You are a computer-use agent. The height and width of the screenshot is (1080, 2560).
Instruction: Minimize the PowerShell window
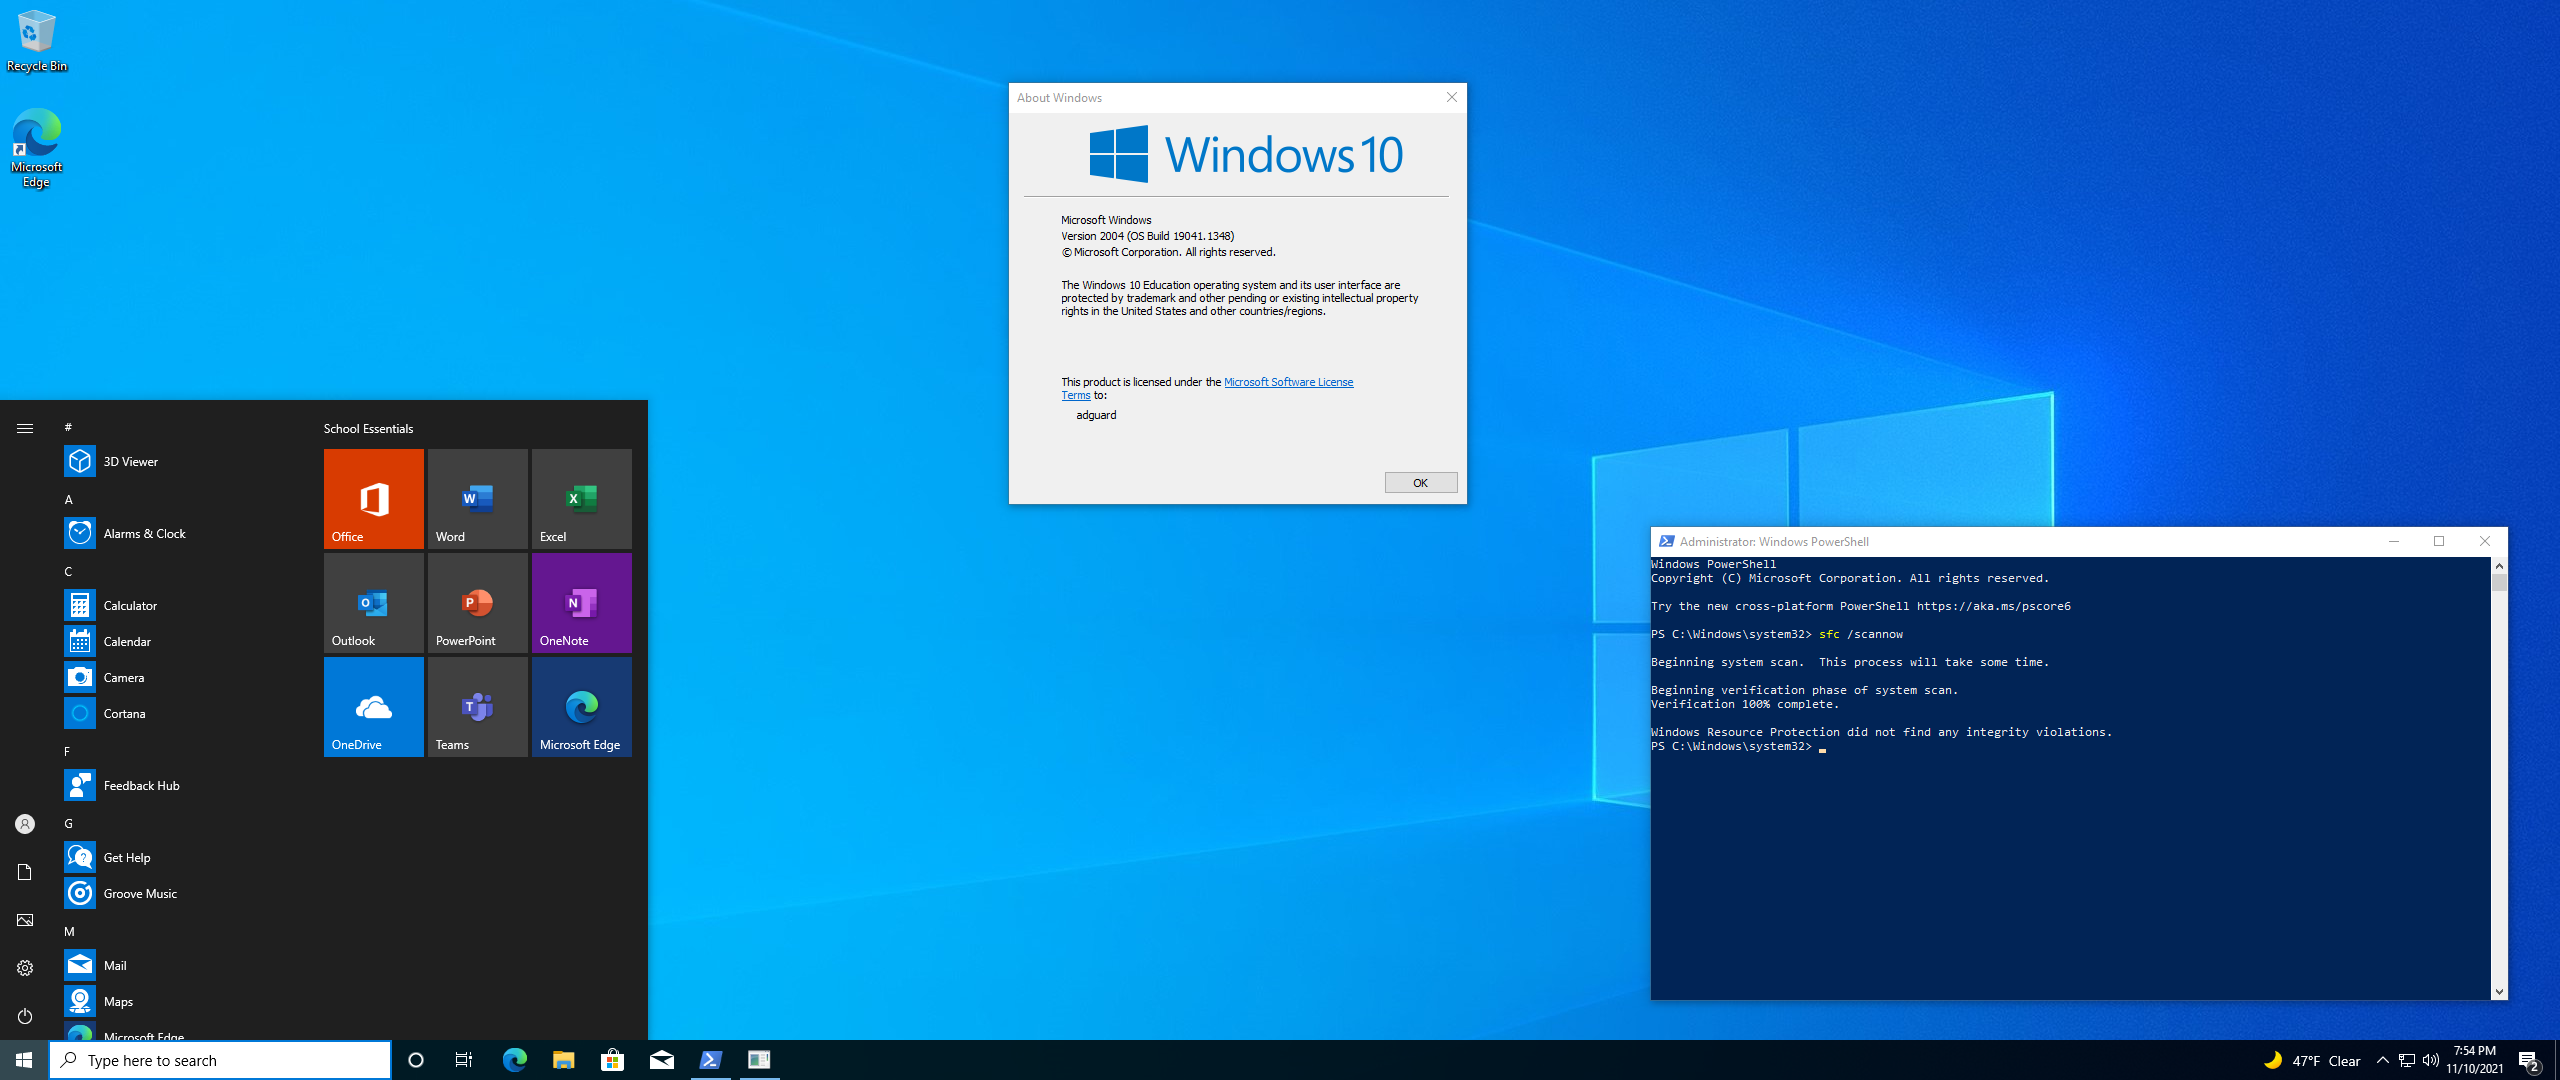click(x=2394, y=541)
